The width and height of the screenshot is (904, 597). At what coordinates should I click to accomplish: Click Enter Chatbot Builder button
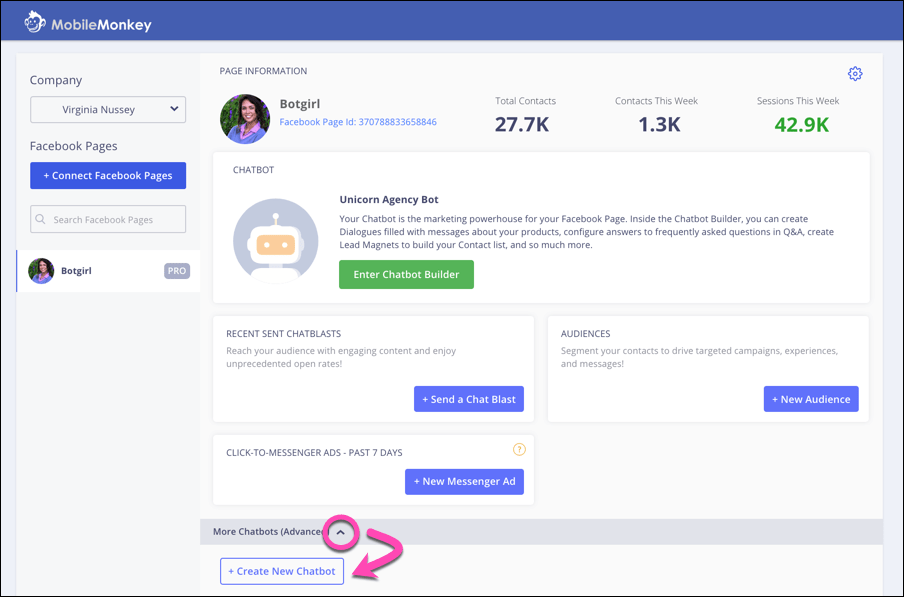(406, 274)
